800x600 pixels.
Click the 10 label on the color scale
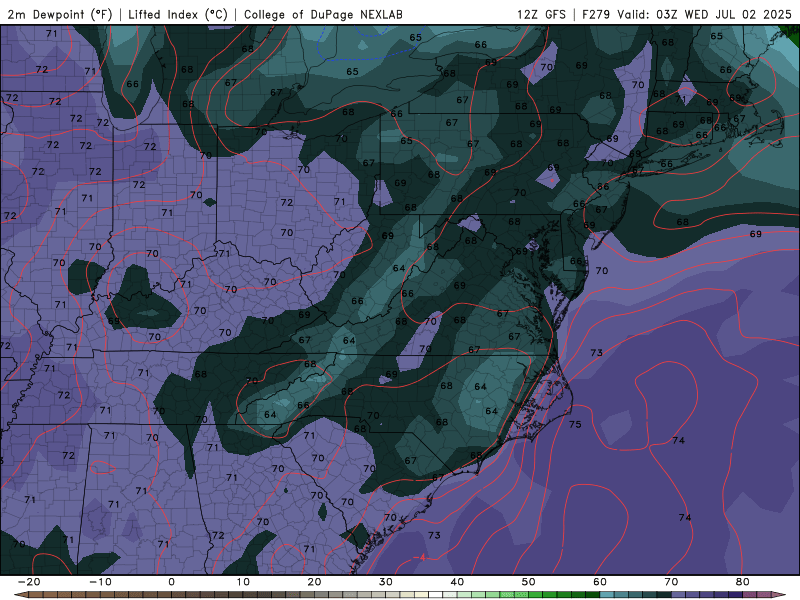point(243,582)
